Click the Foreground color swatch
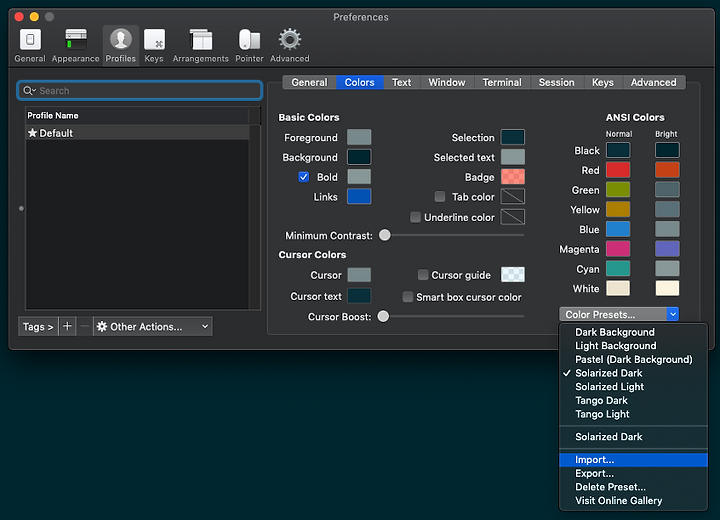The height and width of the screenshot is (520, 720). (x=359, y=137)
